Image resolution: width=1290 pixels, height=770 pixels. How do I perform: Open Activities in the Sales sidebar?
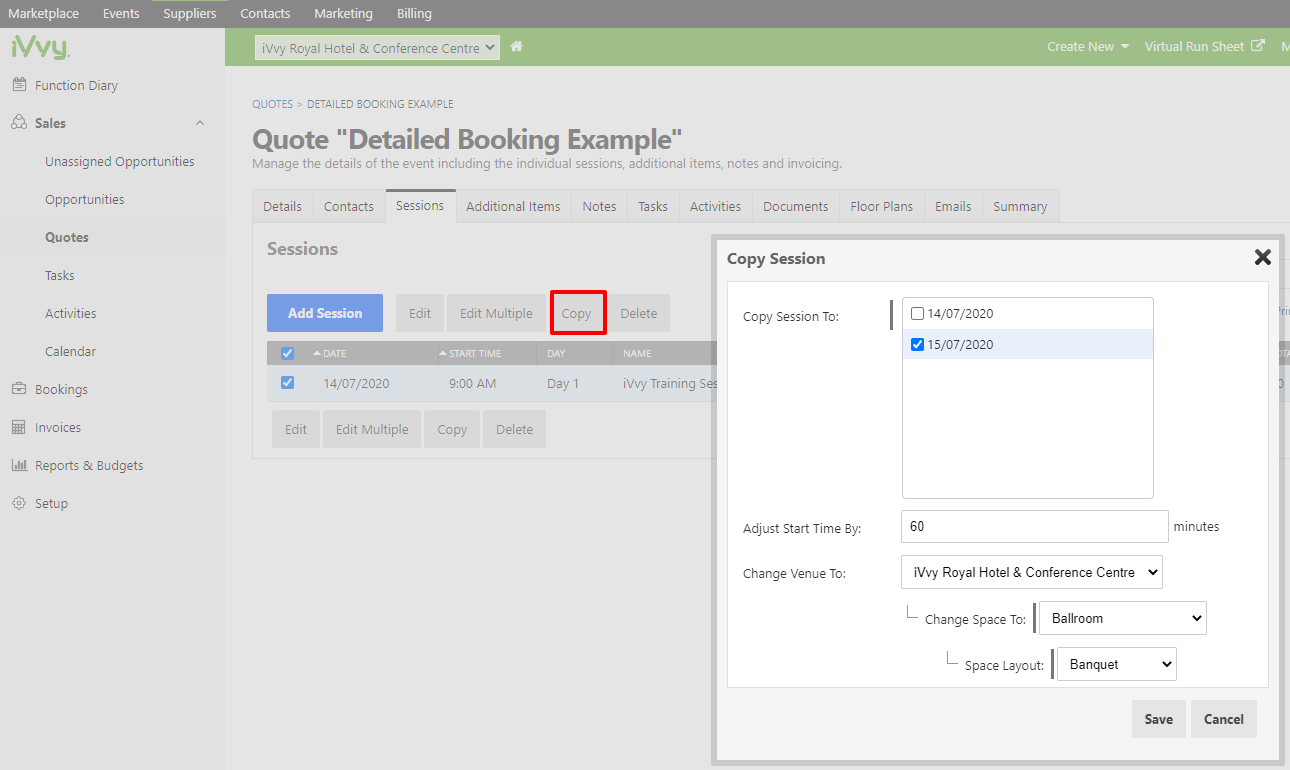point(71,313)
